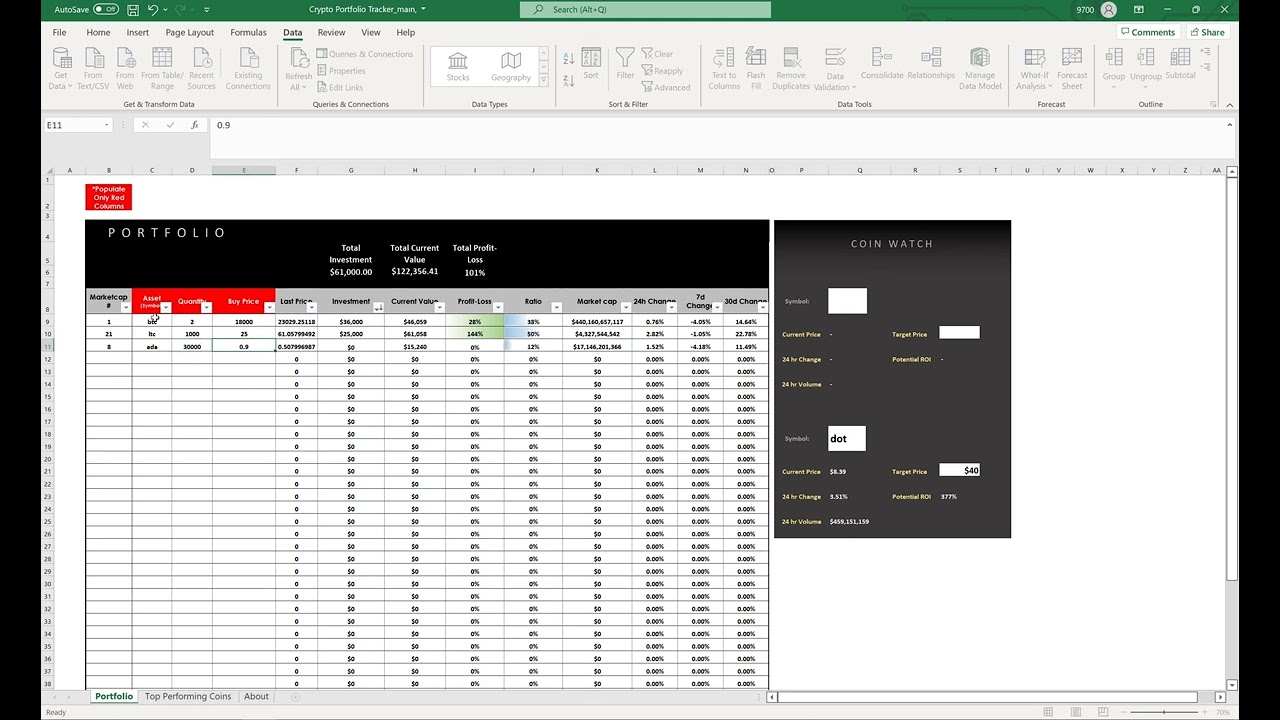Open Buy Price column filter dropdown
The height and width of the screenshot is (720, 1280).
[x=269, y=307]
